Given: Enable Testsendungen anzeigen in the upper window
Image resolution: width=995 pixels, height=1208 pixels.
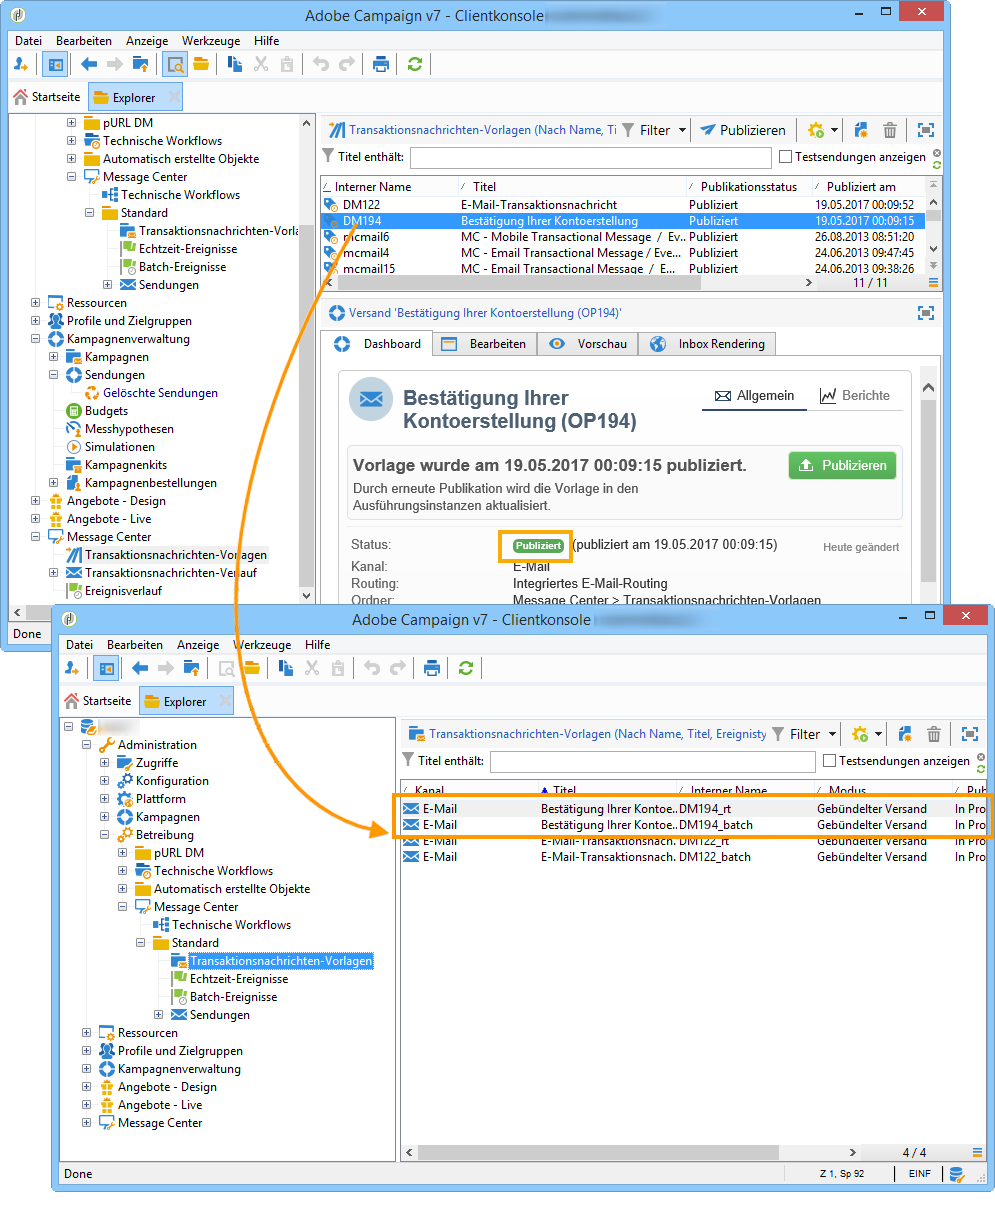Looking at the screenshot, I should pyautogui.click(x=786, y=157).
